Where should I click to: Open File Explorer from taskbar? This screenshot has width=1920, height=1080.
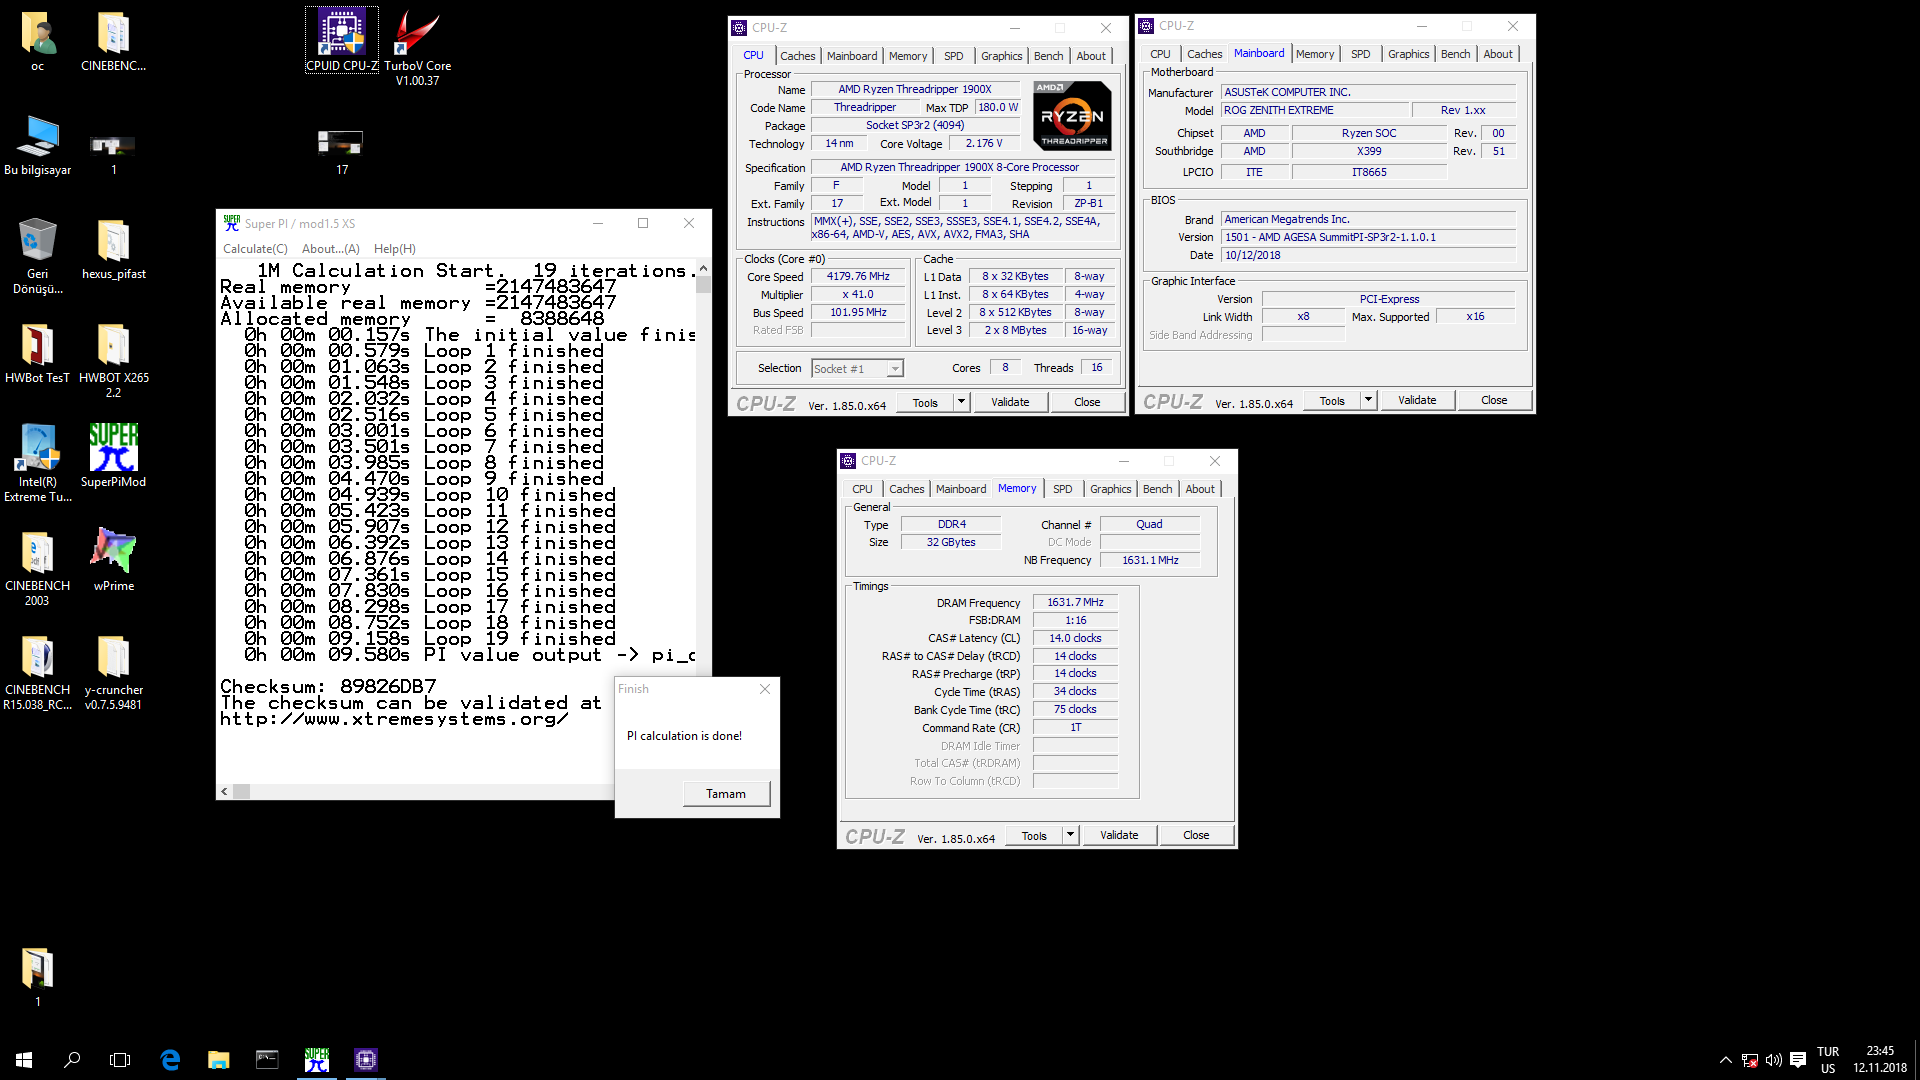(x=218, y=1059)
